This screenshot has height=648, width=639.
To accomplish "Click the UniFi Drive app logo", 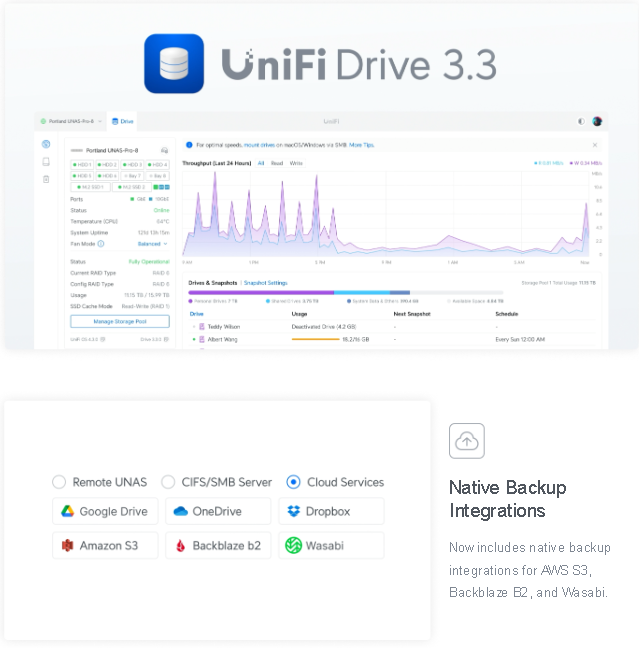I will (x=174, y=64).
